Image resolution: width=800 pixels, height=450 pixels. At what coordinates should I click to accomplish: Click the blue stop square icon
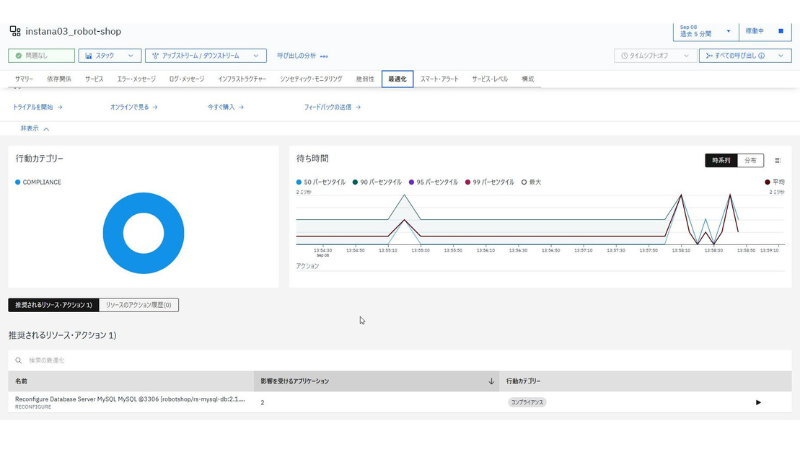tap(781, 31)
